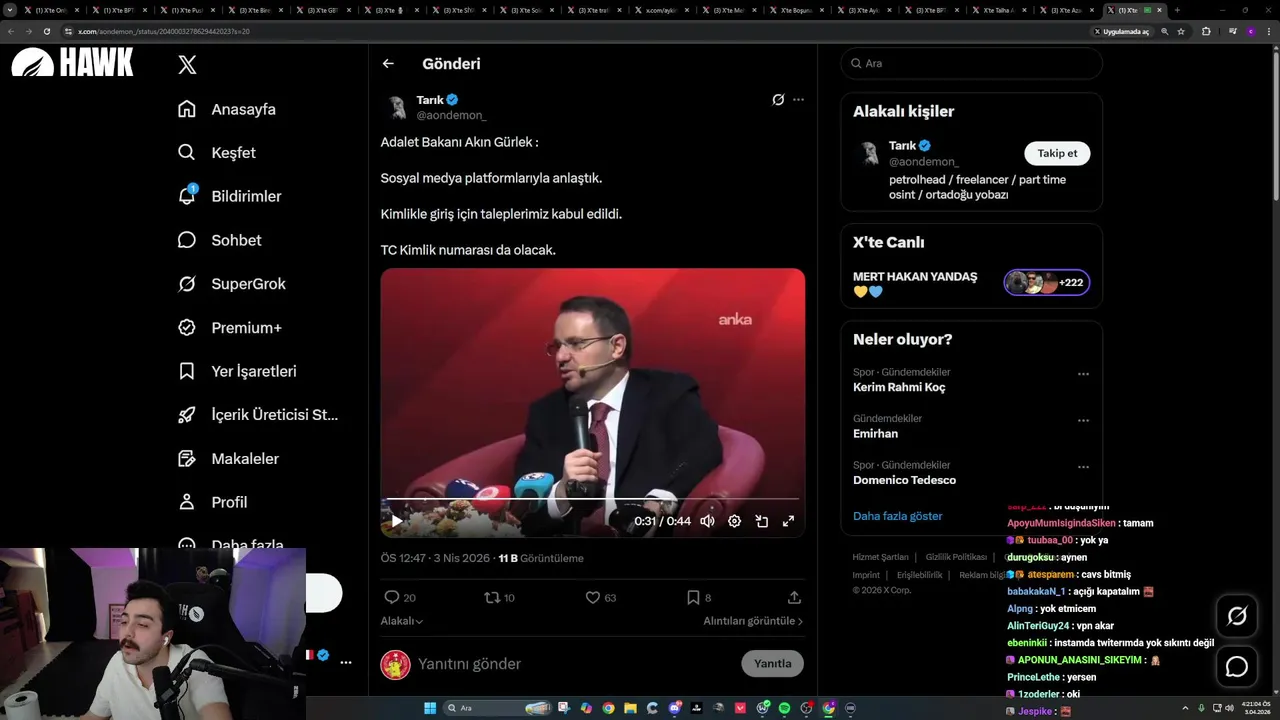Open more options for Emirhan trend
The width and height of the screenshot is (1280, 720).
(1083, 420)
